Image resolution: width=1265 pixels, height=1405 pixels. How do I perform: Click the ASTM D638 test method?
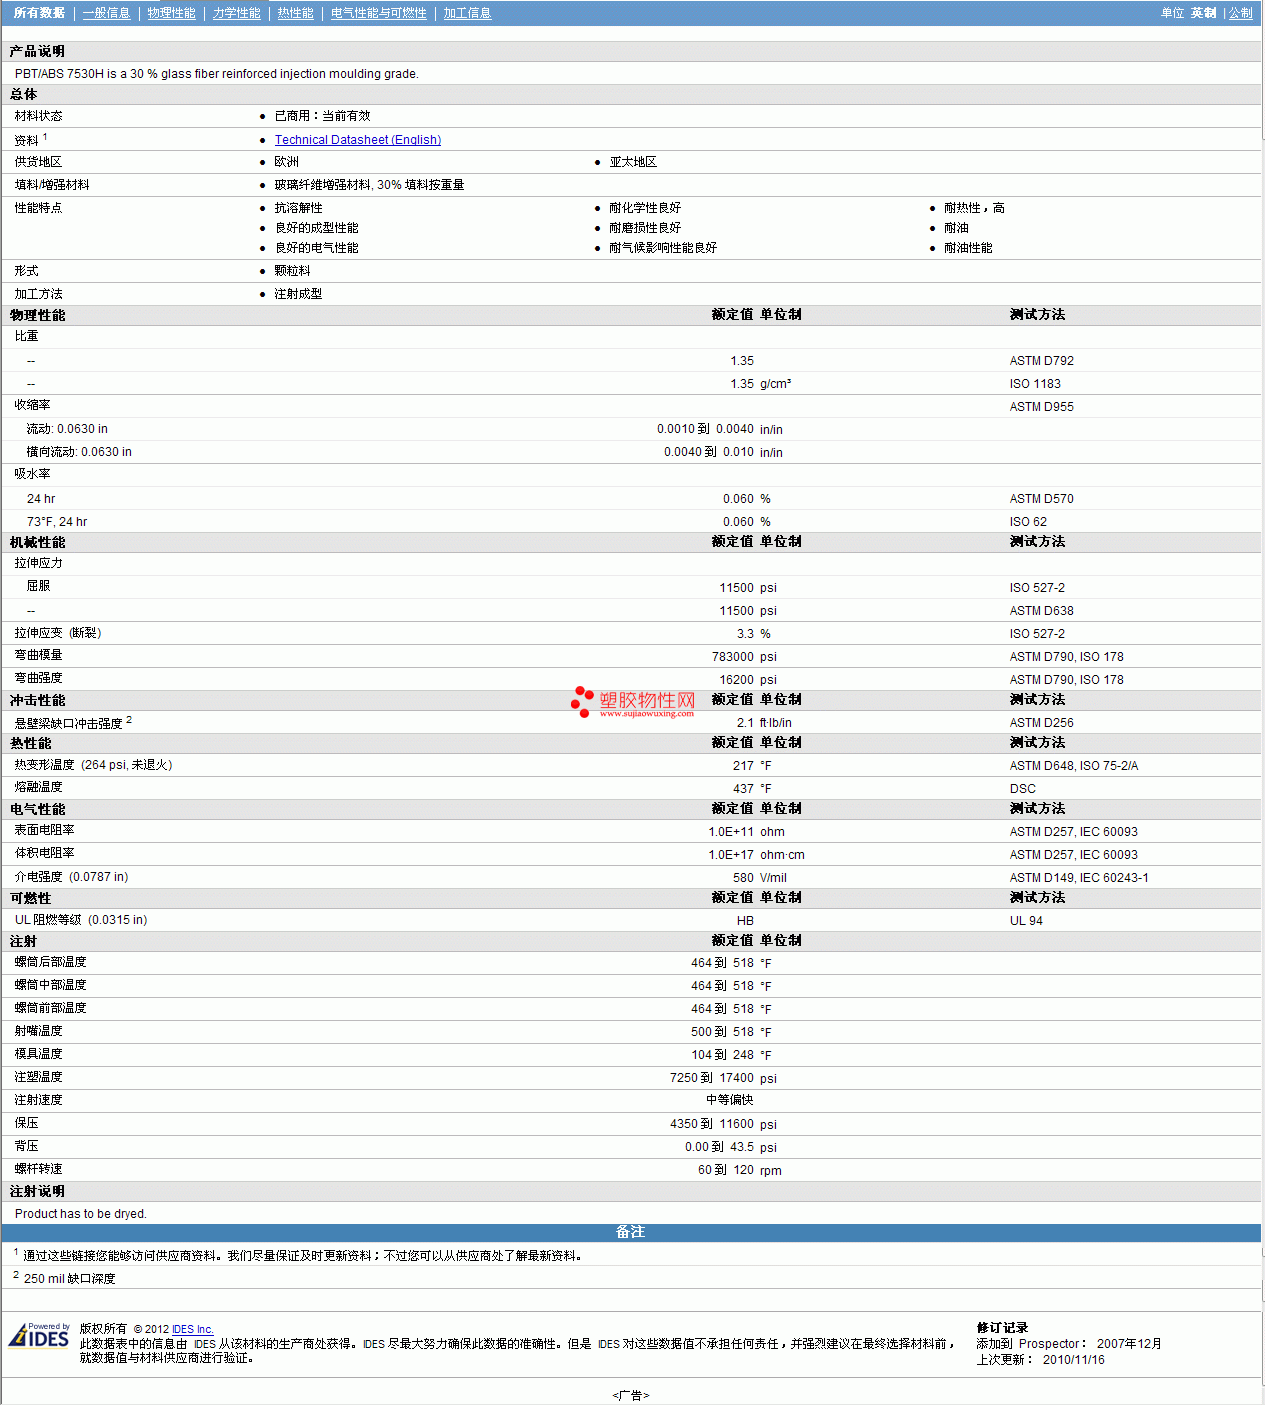[x=1042, y=611]
